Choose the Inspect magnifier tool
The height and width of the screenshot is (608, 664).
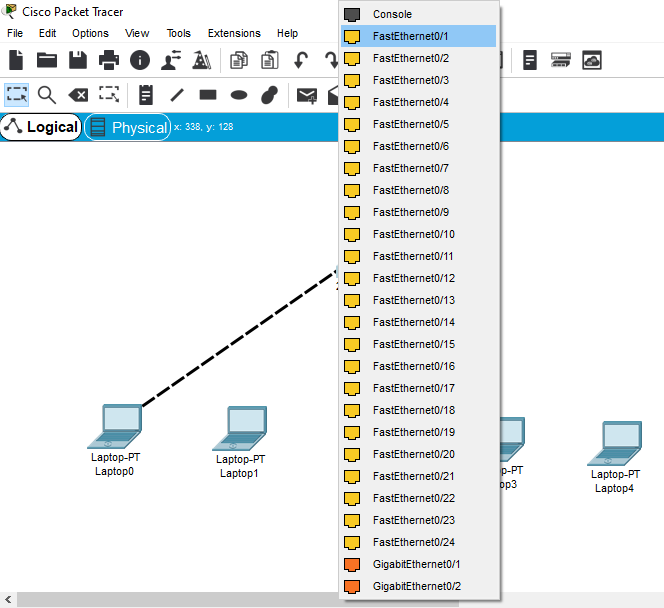[47, 94]
